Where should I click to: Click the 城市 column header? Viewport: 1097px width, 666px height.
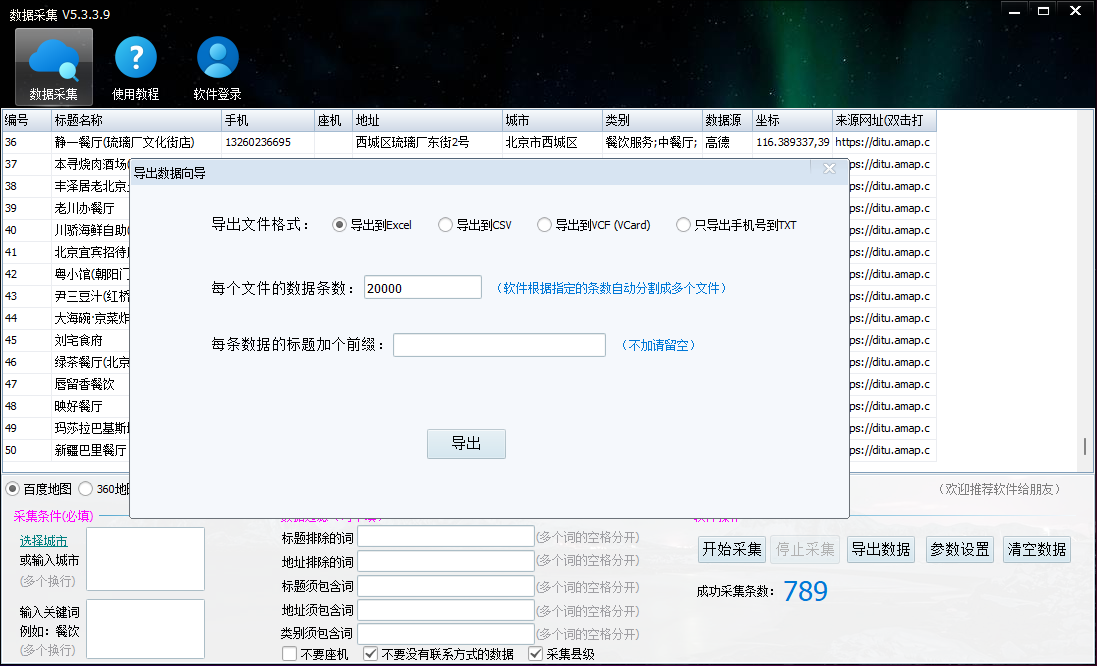coord(553,120)
